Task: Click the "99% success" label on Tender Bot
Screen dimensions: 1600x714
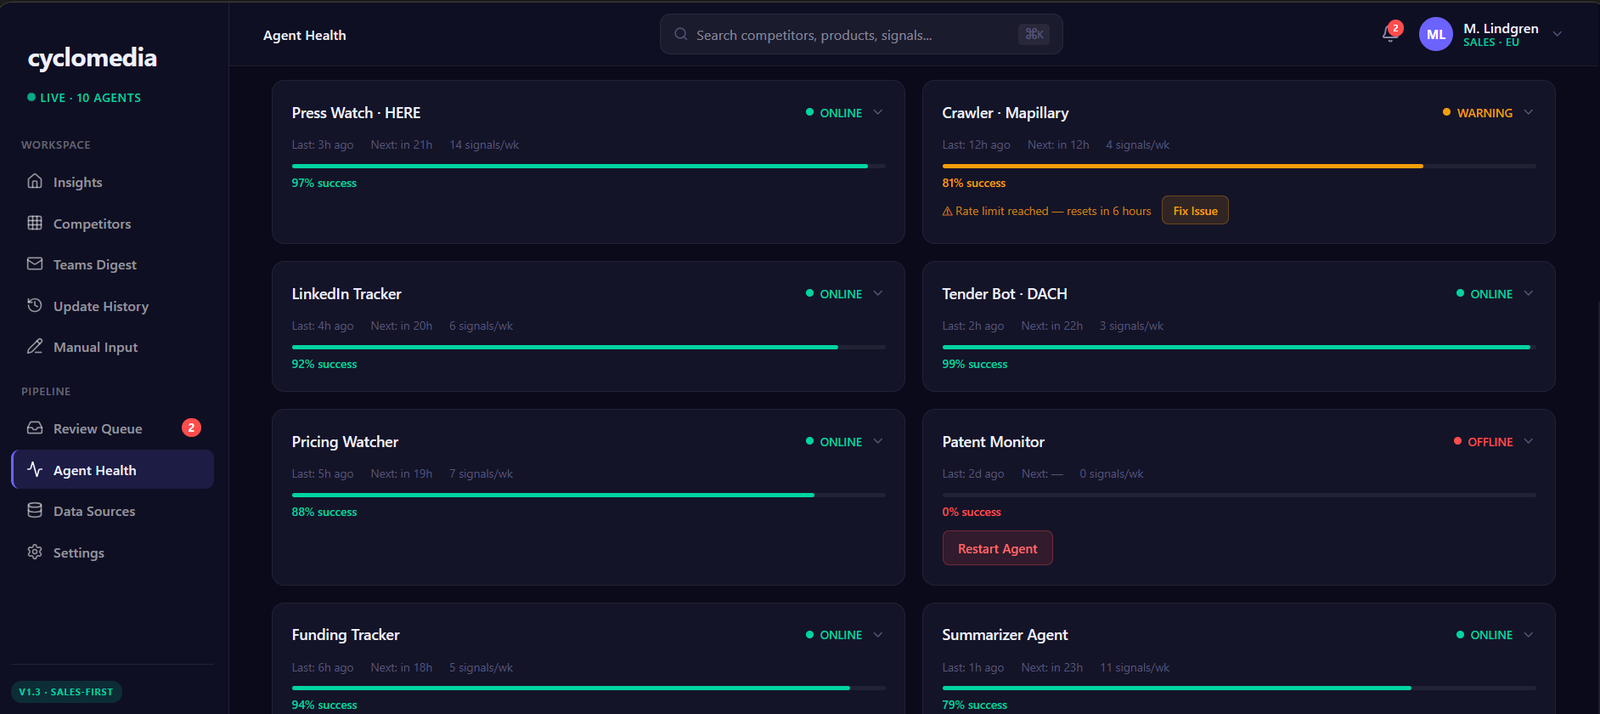Action: click(974, 364)
